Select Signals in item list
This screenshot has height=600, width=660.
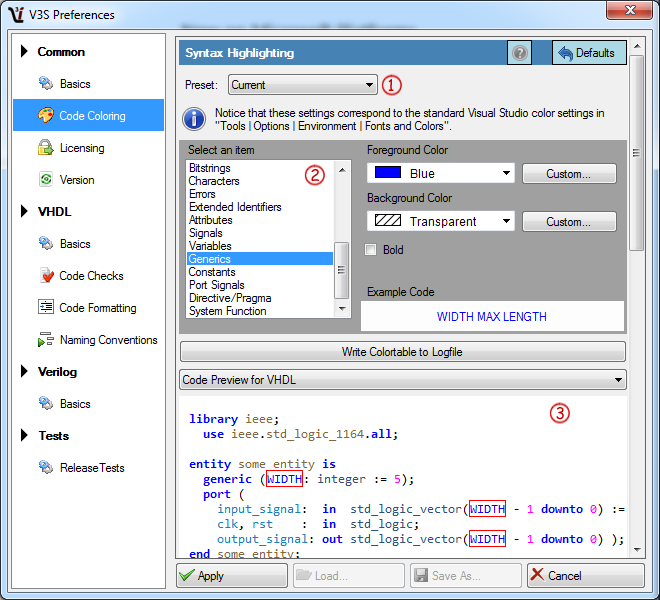(x=260, y=233)
